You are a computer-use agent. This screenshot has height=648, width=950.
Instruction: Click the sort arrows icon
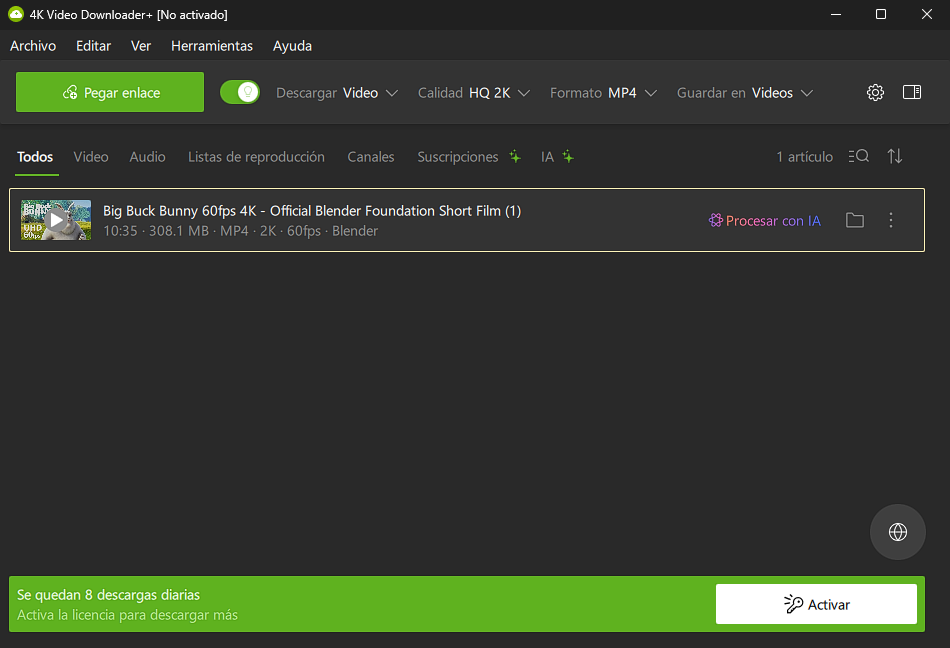tap(895, 156)
